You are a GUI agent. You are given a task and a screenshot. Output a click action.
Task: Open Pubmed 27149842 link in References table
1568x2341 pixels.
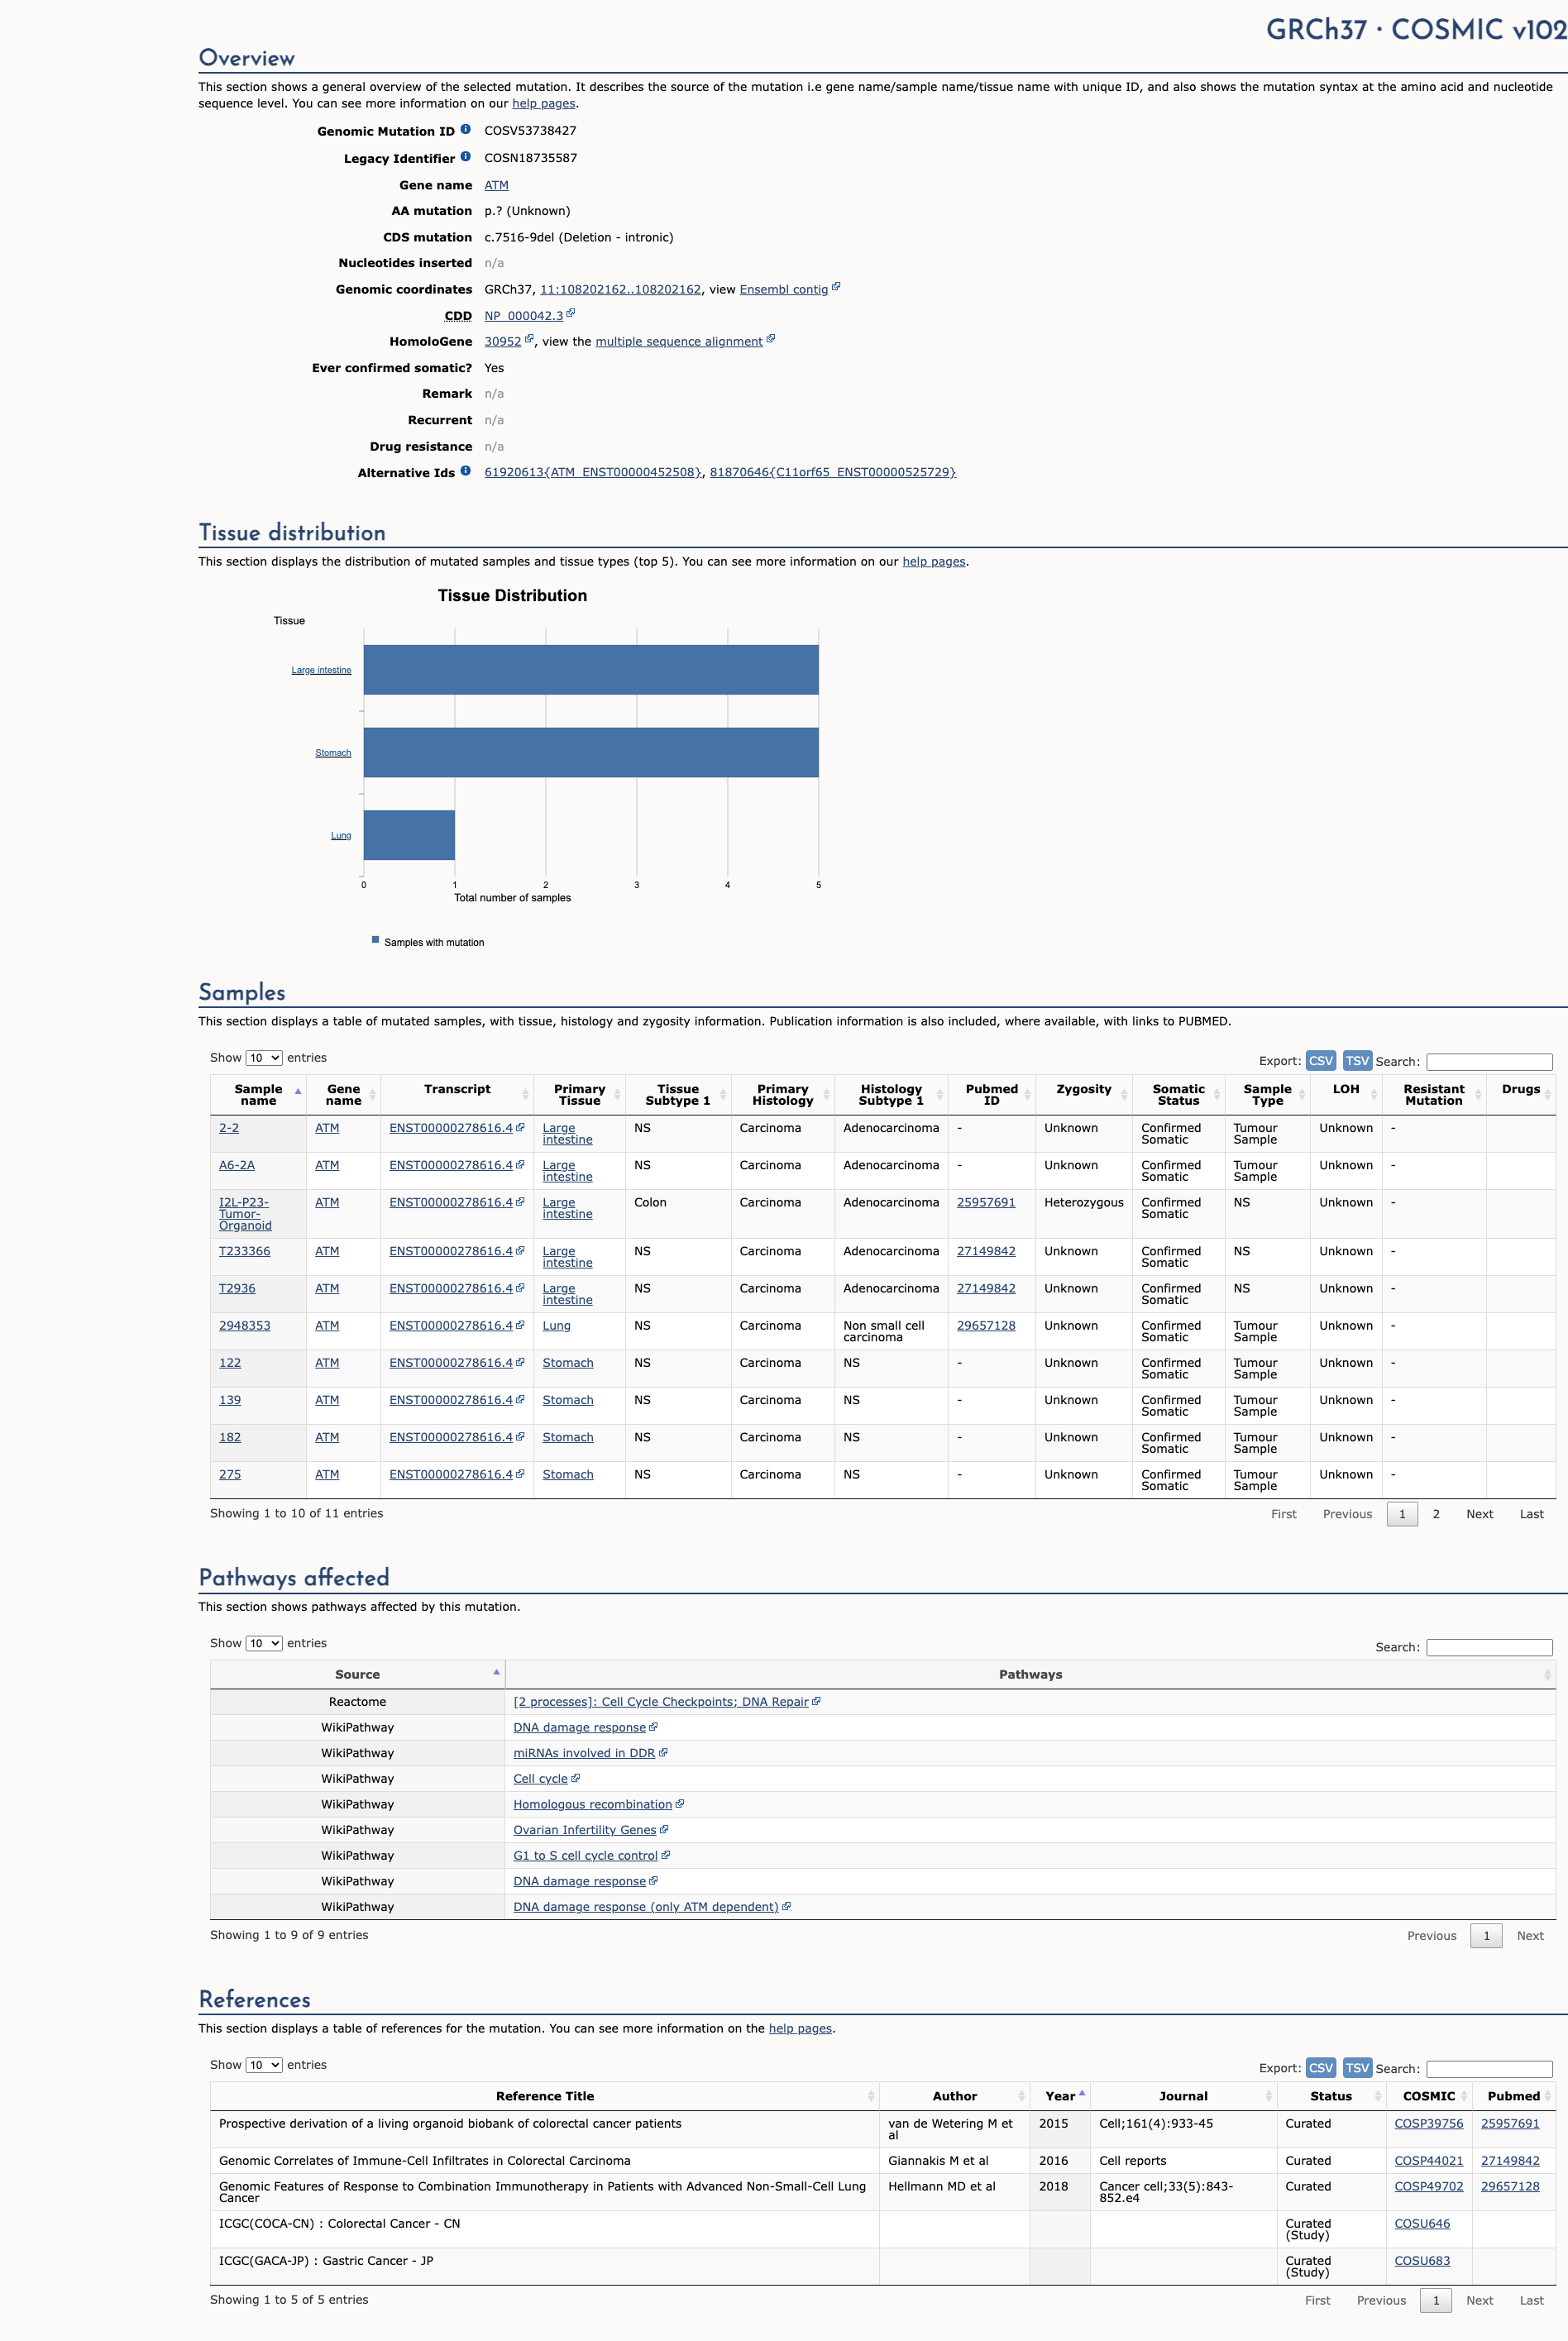tap(1510, 2160)
